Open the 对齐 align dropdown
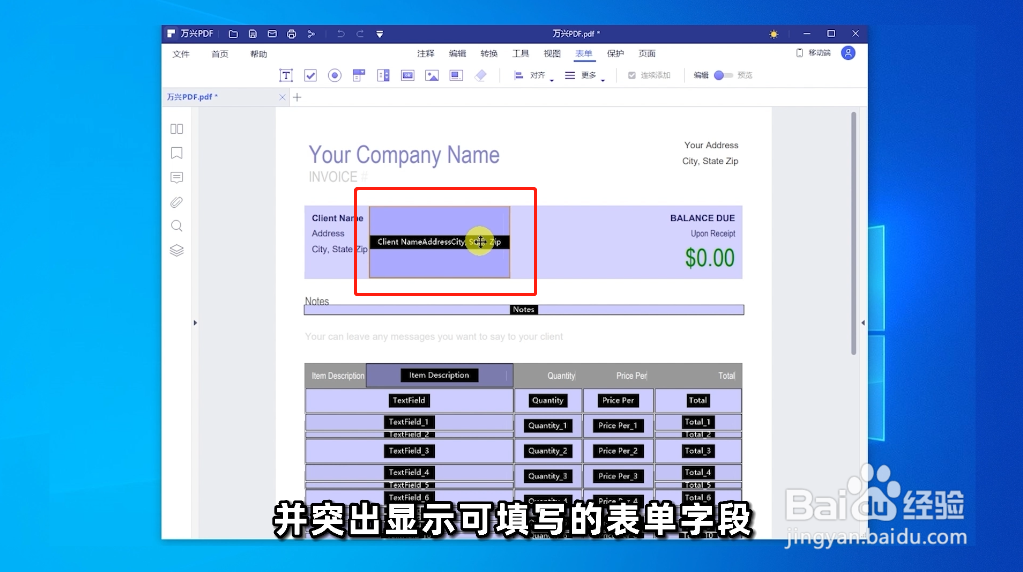Viewport: 1023px width, 572px height. 534,76
